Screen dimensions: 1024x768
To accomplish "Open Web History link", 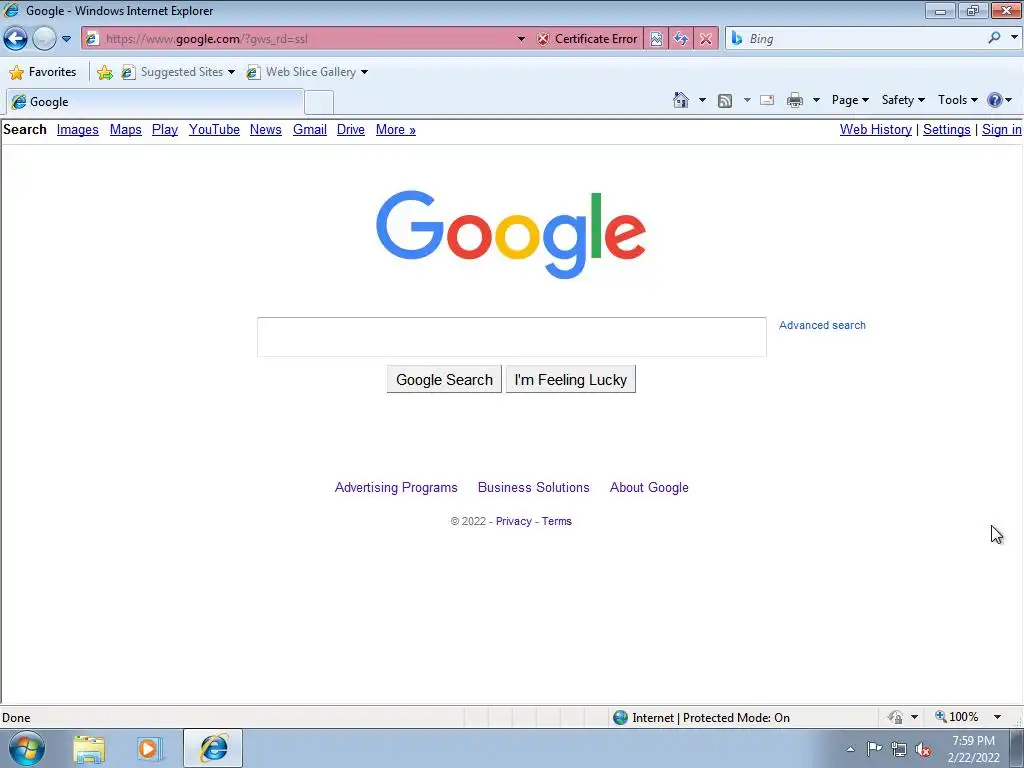I will [x=876, y=129].
